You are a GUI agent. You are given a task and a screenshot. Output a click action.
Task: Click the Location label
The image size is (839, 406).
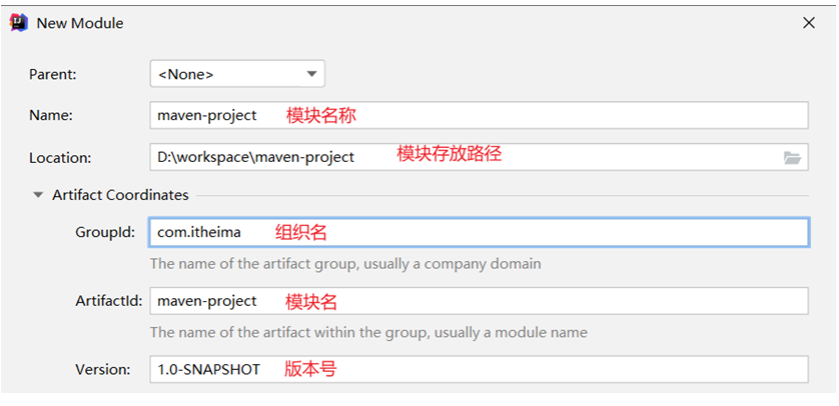[x=60, y=157]
